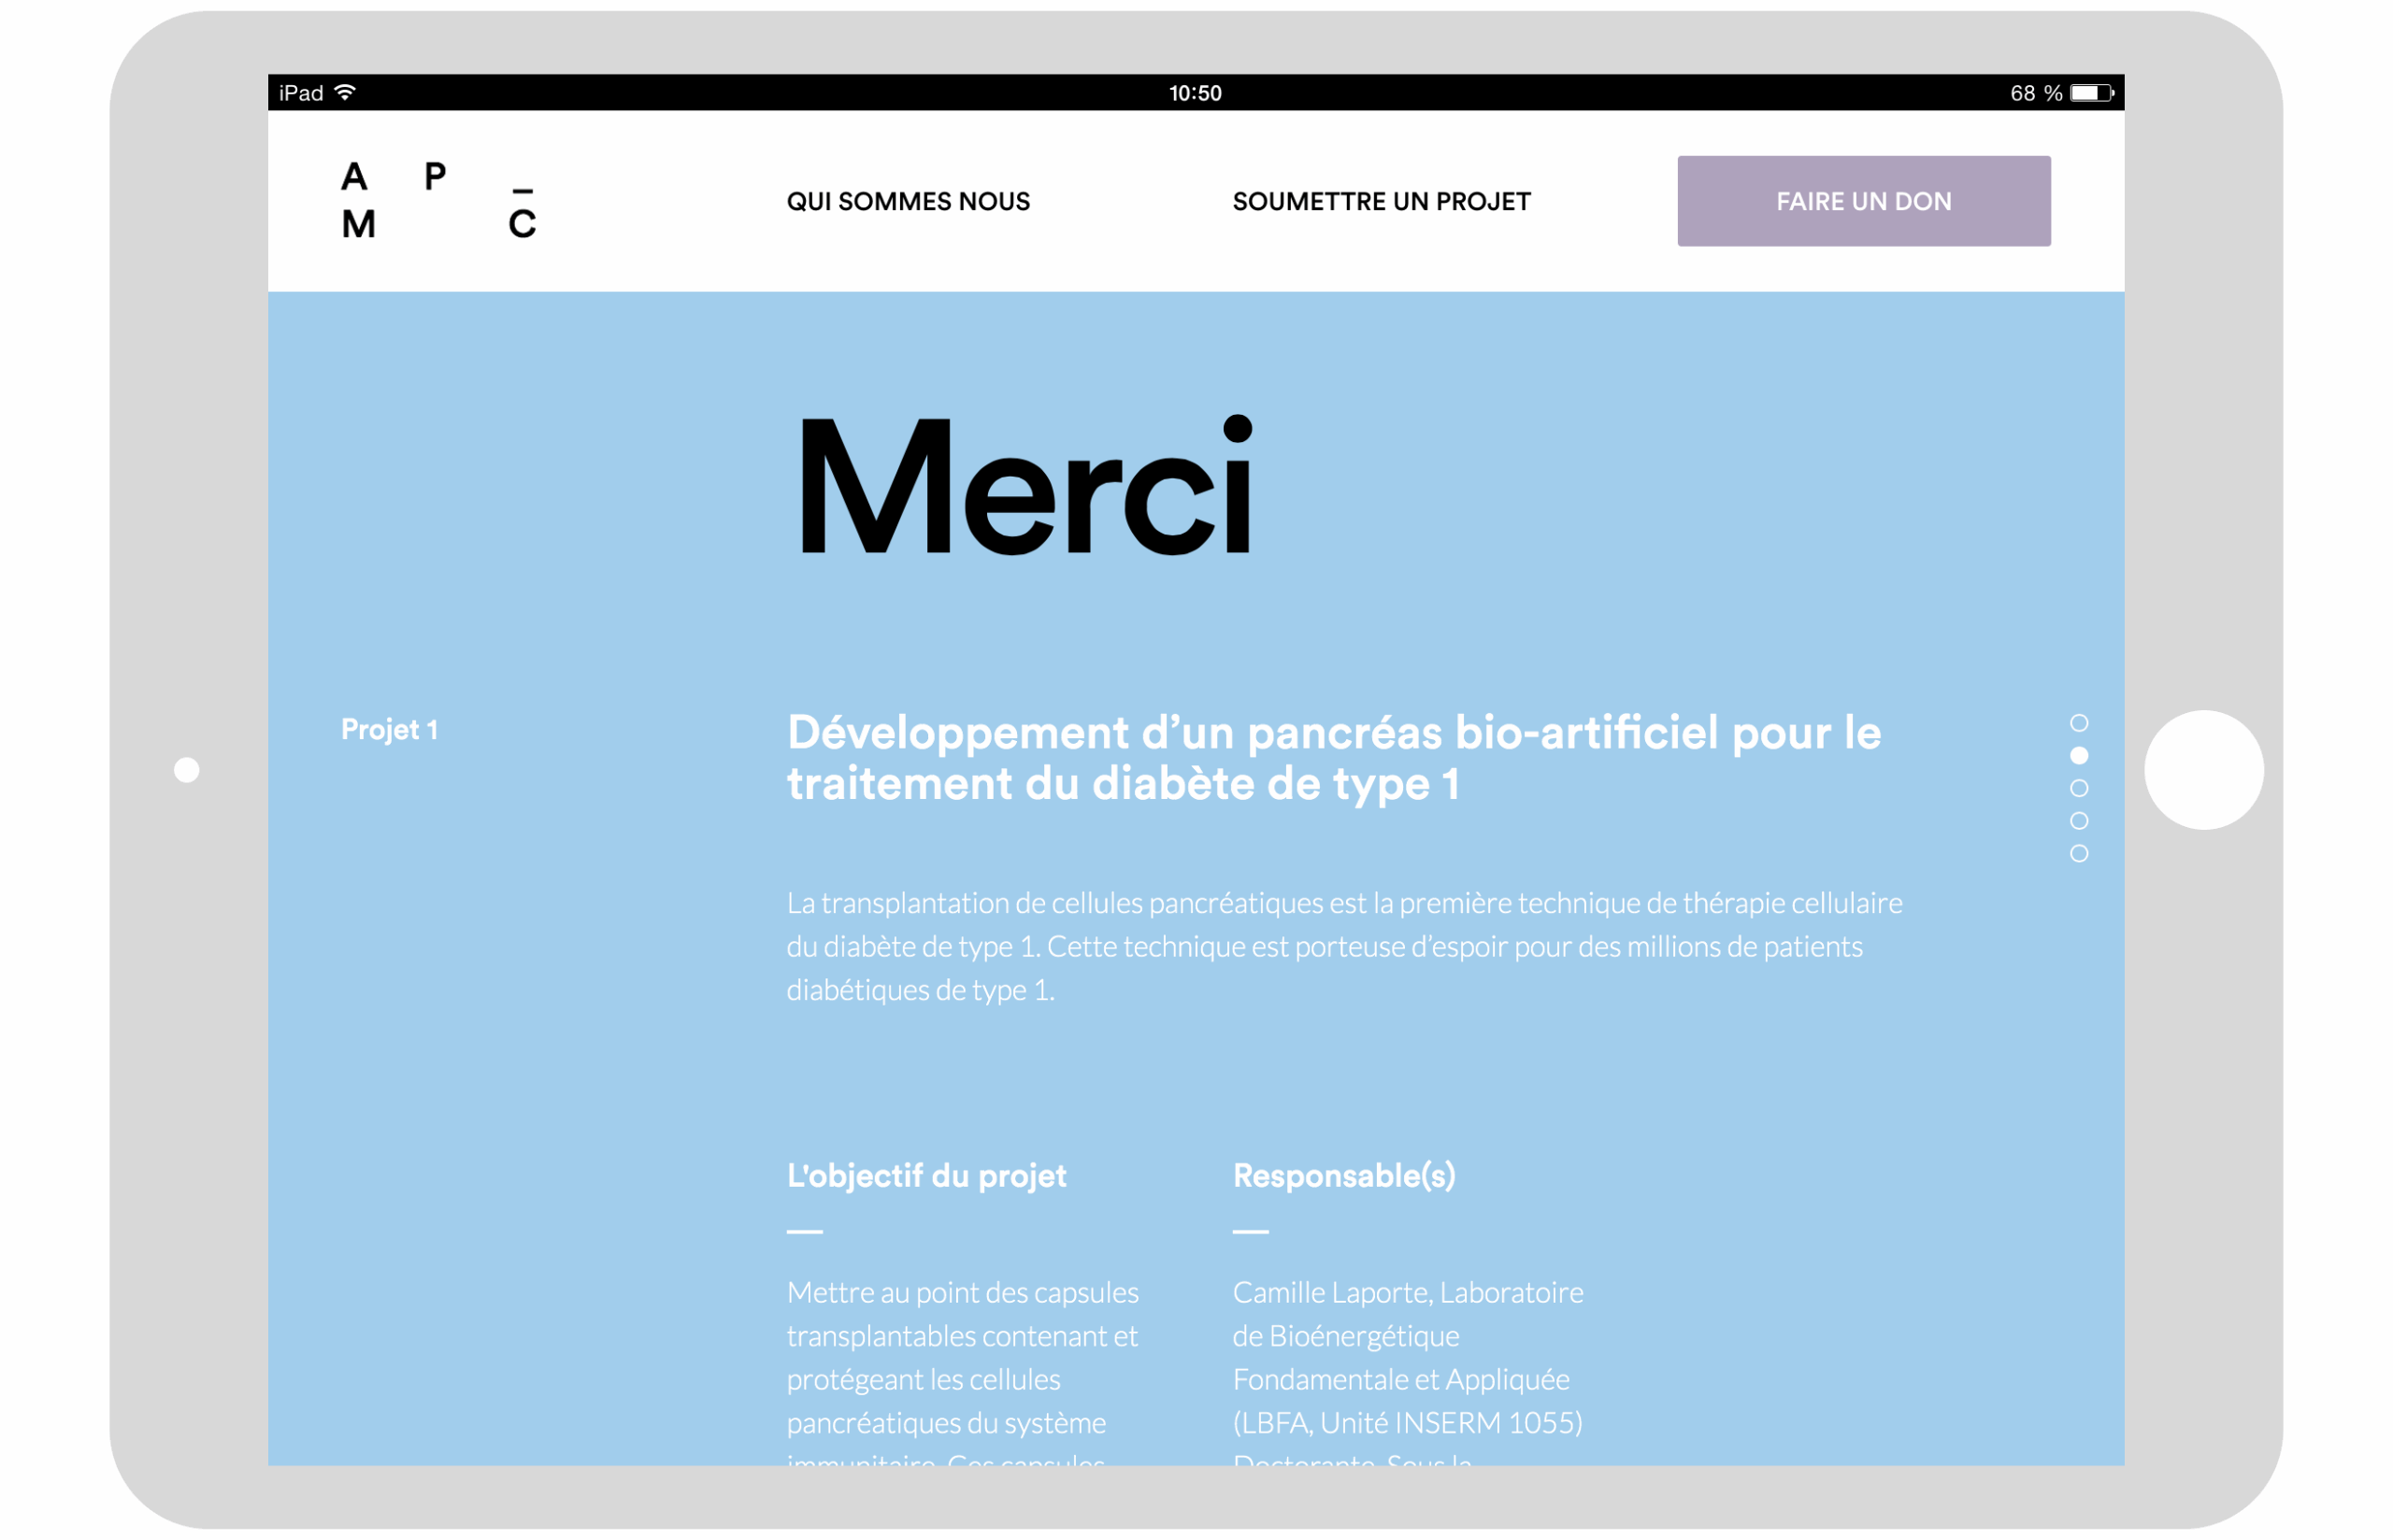Select the last pagination dot
This screenshot has width=2393, height=1540.
point(2081,854)
